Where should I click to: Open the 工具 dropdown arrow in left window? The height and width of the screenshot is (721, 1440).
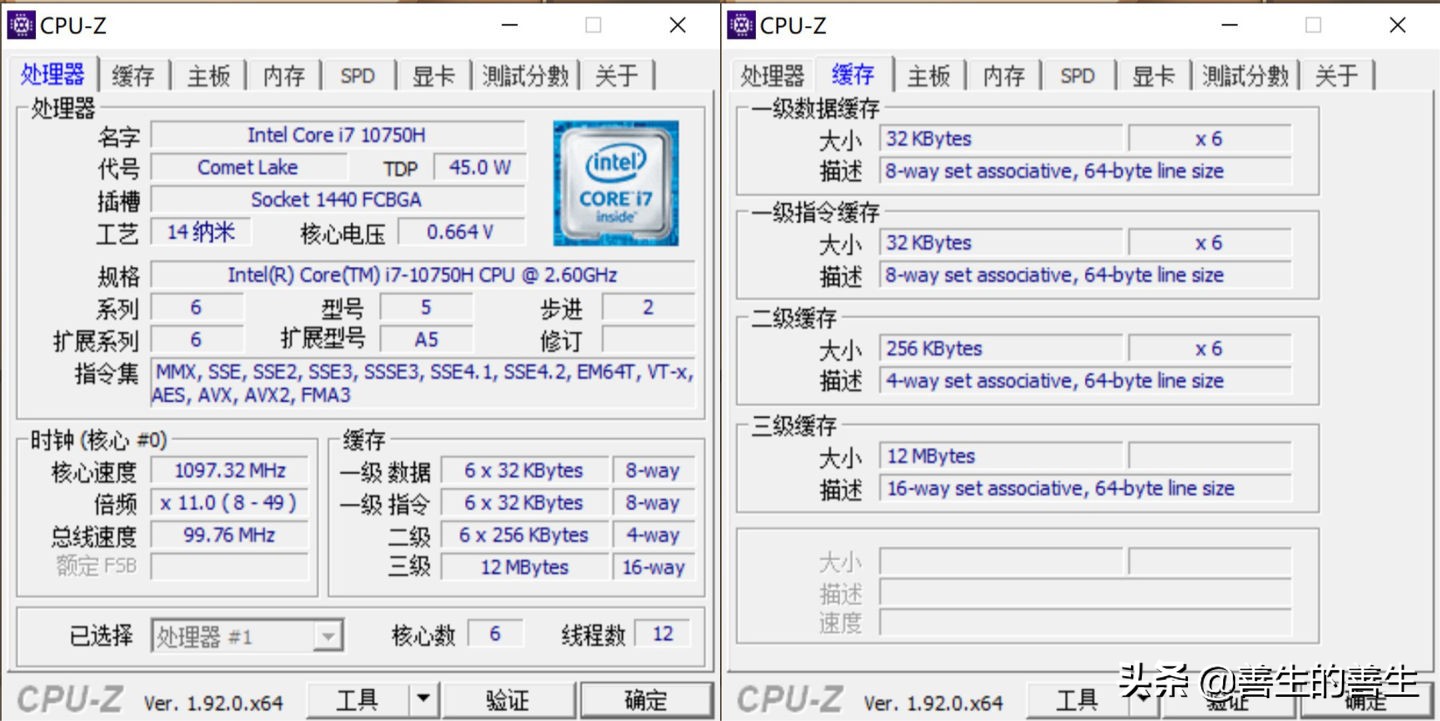(x=424, y=699)
